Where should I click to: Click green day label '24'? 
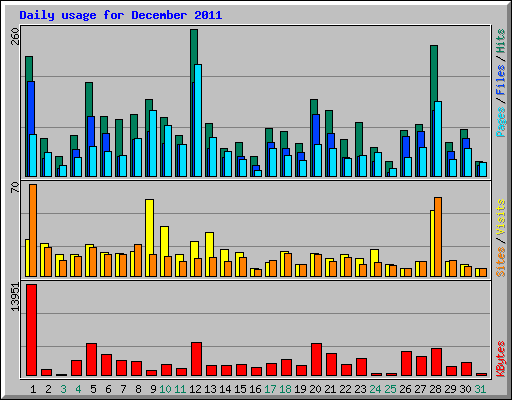375,389
